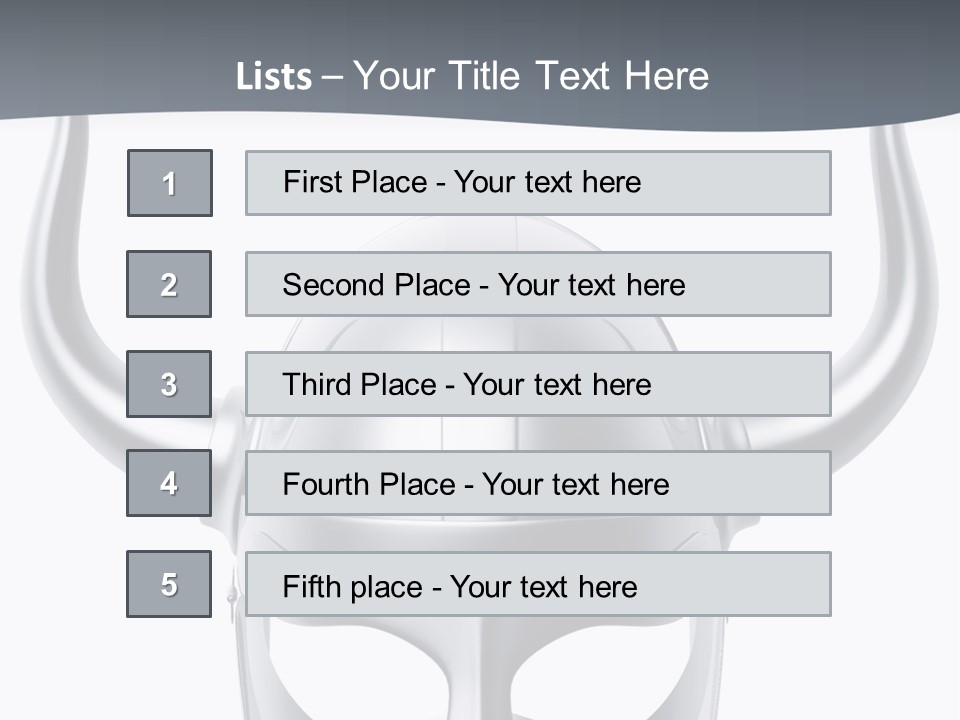Viewport: 960px width, 720px height.
Task: Click the 'Third Place - Your text here' bar
Action: (538, 384)
